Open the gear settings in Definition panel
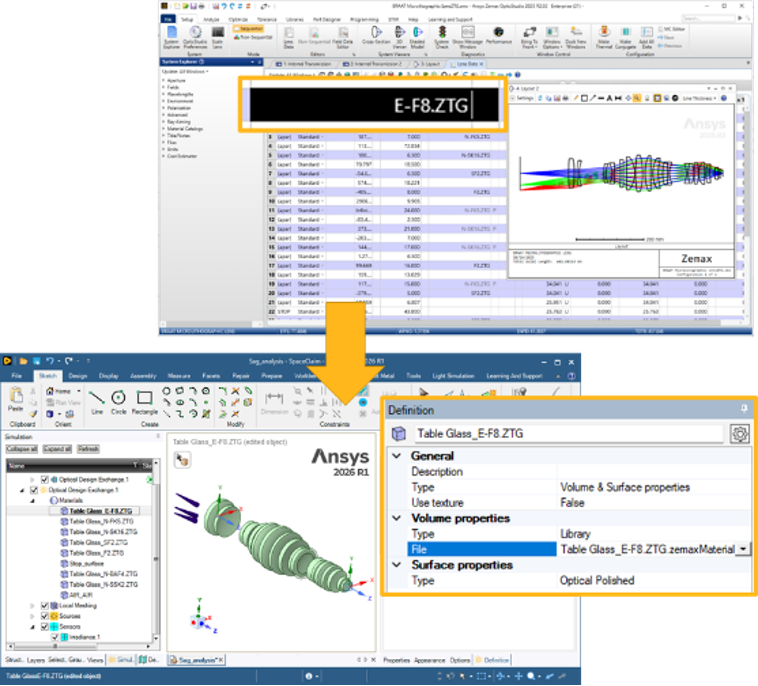Image resolution: width=758 pixels, height=686 pixels. pyautogui.click(x=739, y=434)
